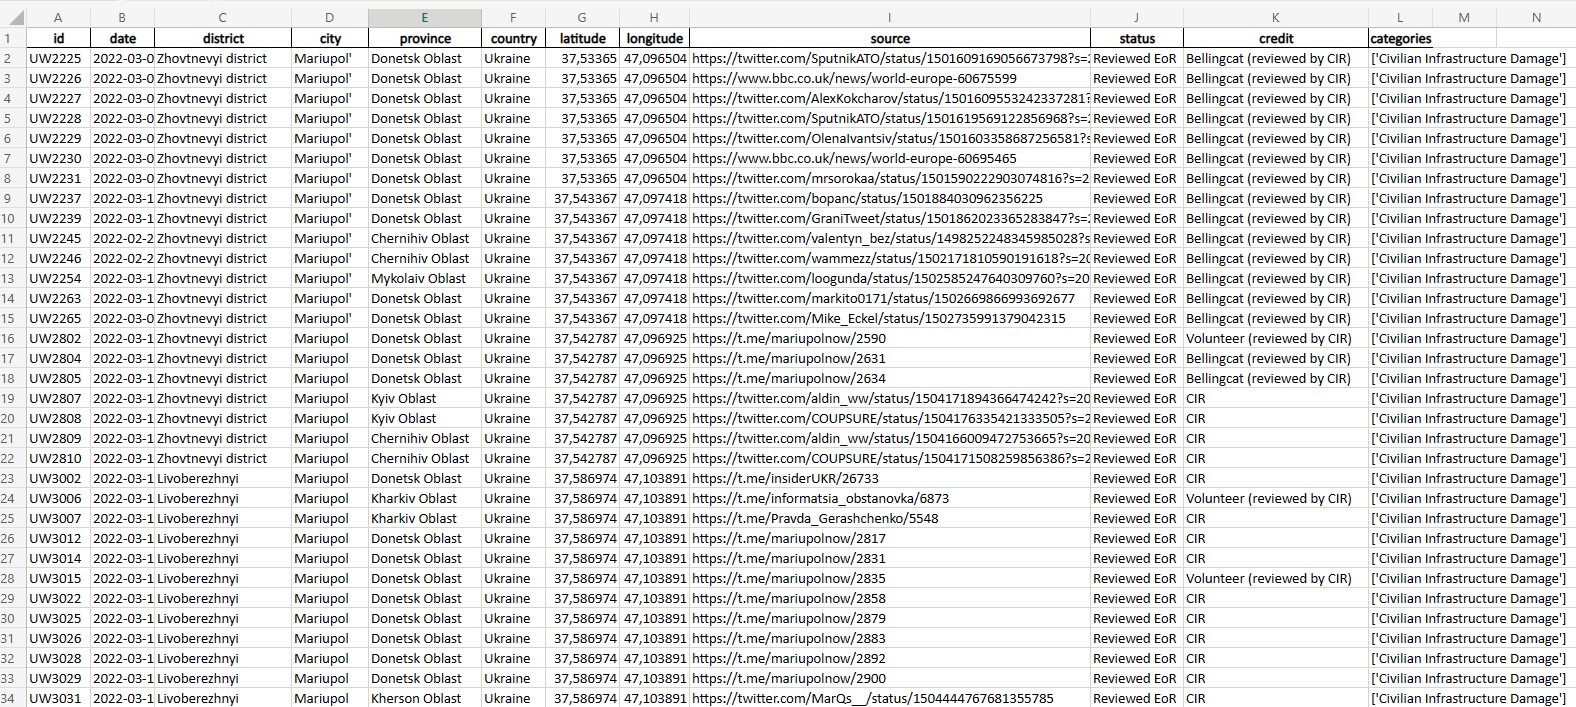
Task: Click the cell containing UW2237
Action: 58,198
